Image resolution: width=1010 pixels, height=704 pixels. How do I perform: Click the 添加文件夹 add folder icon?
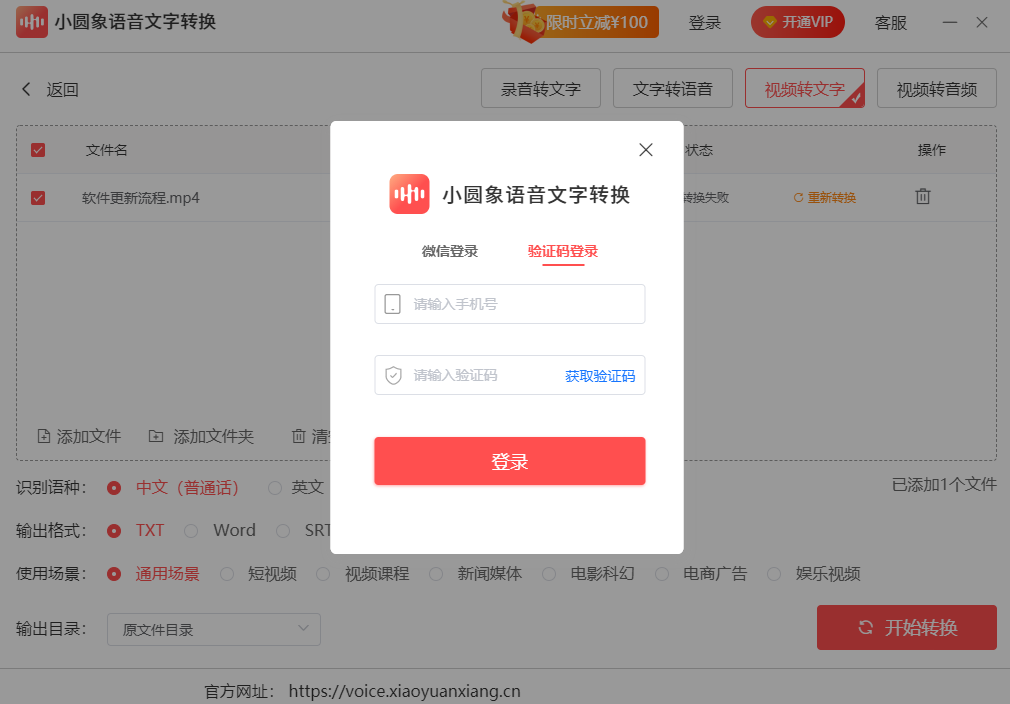(156, 436)
